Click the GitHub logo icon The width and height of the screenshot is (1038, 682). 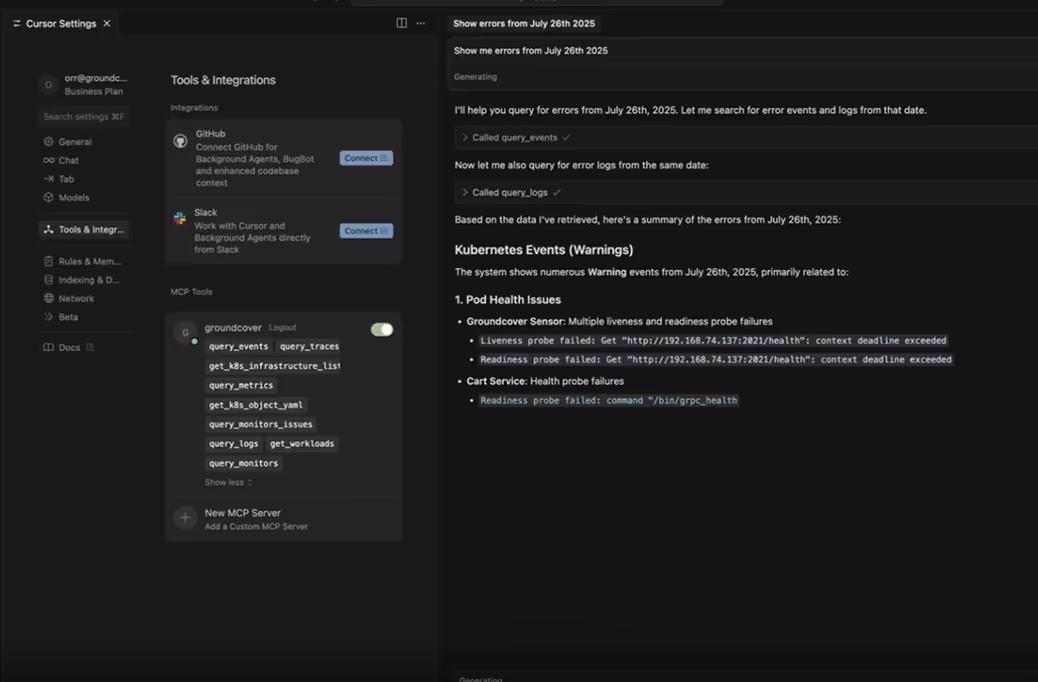coord(180,141)
